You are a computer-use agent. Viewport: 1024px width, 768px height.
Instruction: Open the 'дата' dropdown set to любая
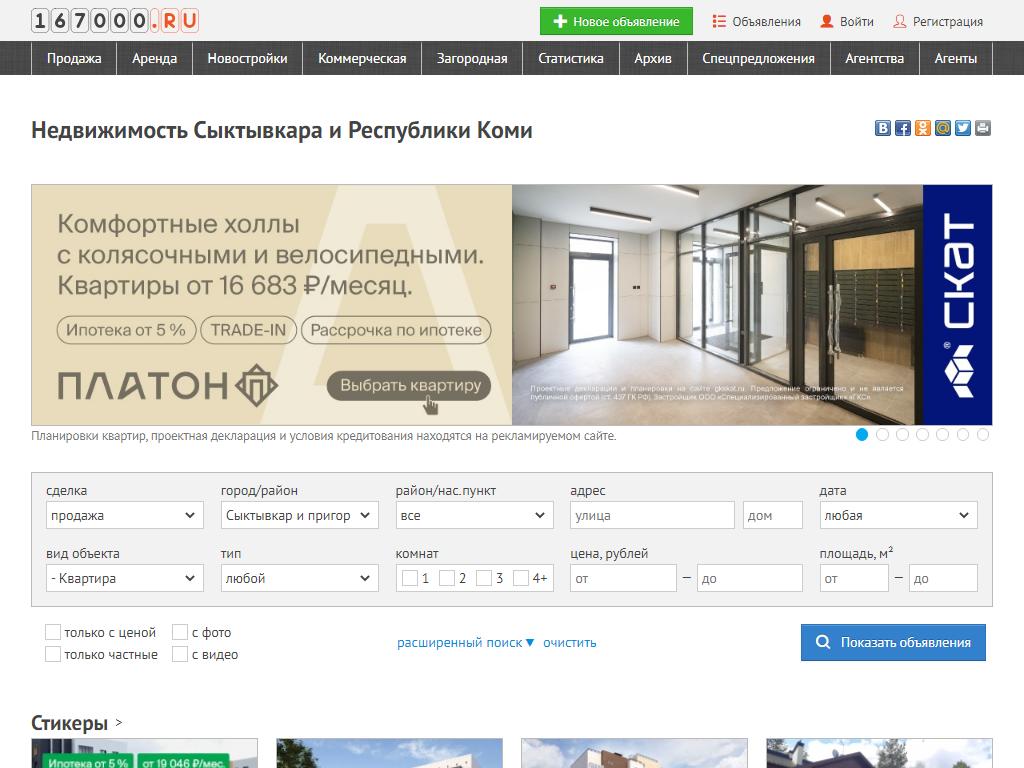click(898, 516)
